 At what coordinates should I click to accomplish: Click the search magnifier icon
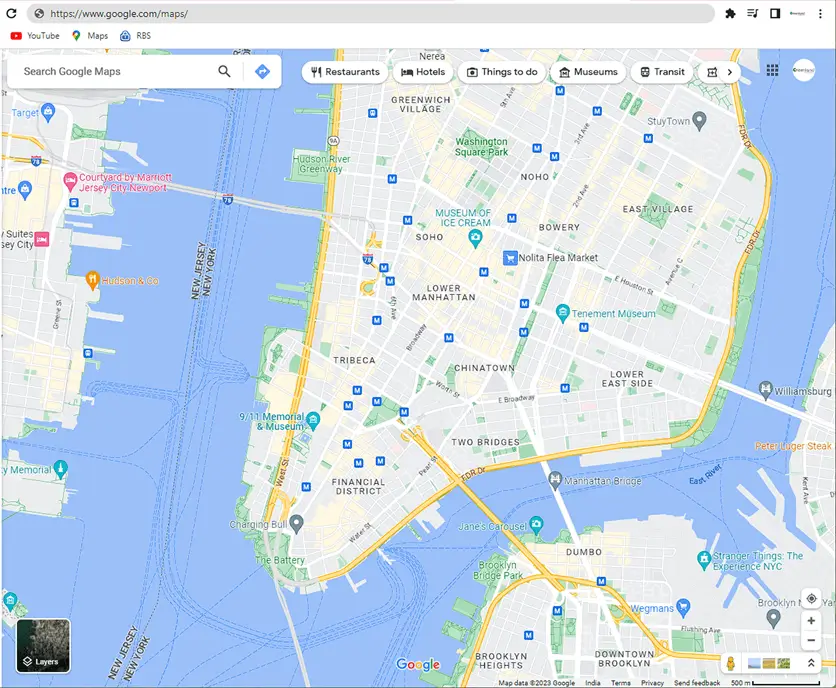pyautogui.click(x=224, y=71)
